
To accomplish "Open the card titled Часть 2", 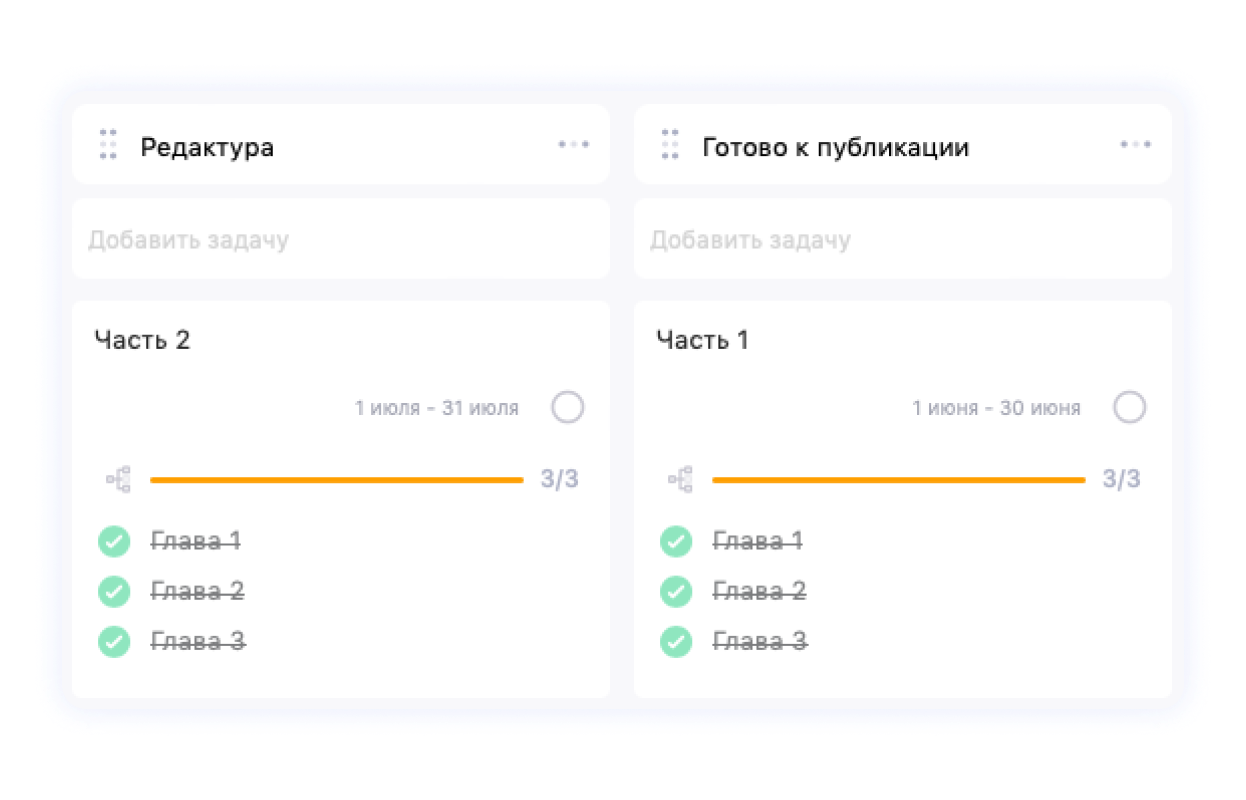I will coord(141,340).
